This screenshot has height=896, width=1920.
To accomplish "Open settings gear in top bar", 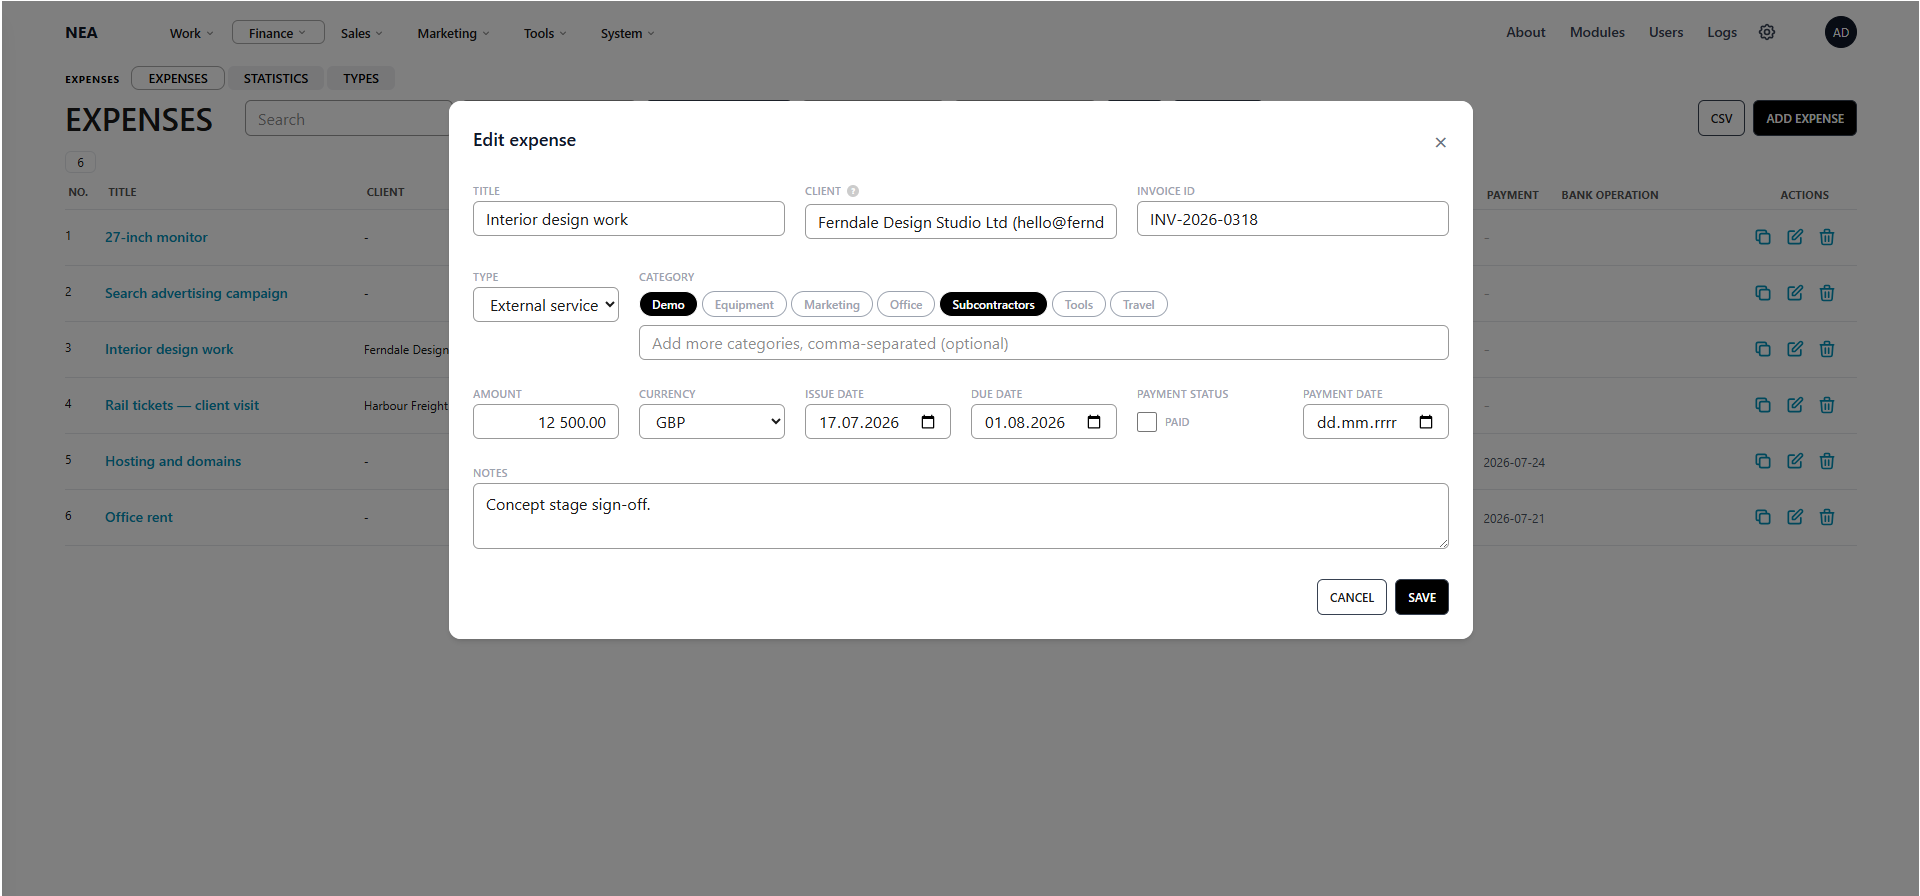I will tap(1767, 32).
